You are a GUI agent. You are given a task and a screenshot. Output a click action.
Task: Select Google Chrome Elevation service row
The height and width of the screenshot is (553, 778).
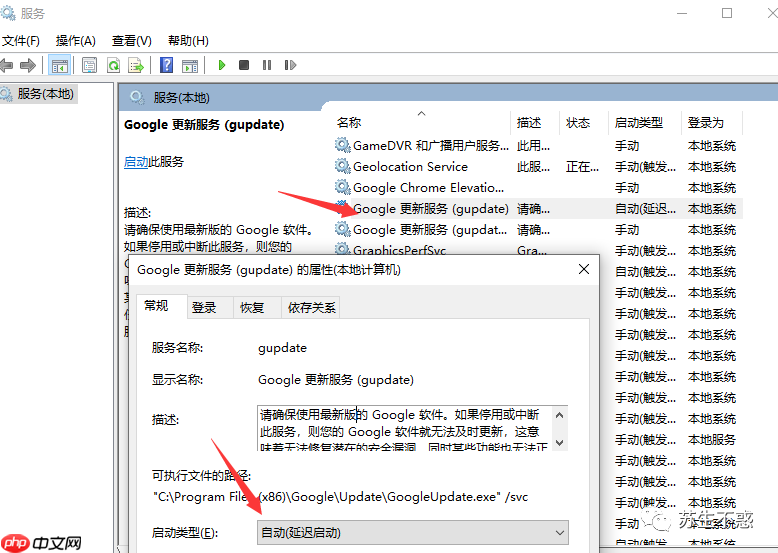538,187
